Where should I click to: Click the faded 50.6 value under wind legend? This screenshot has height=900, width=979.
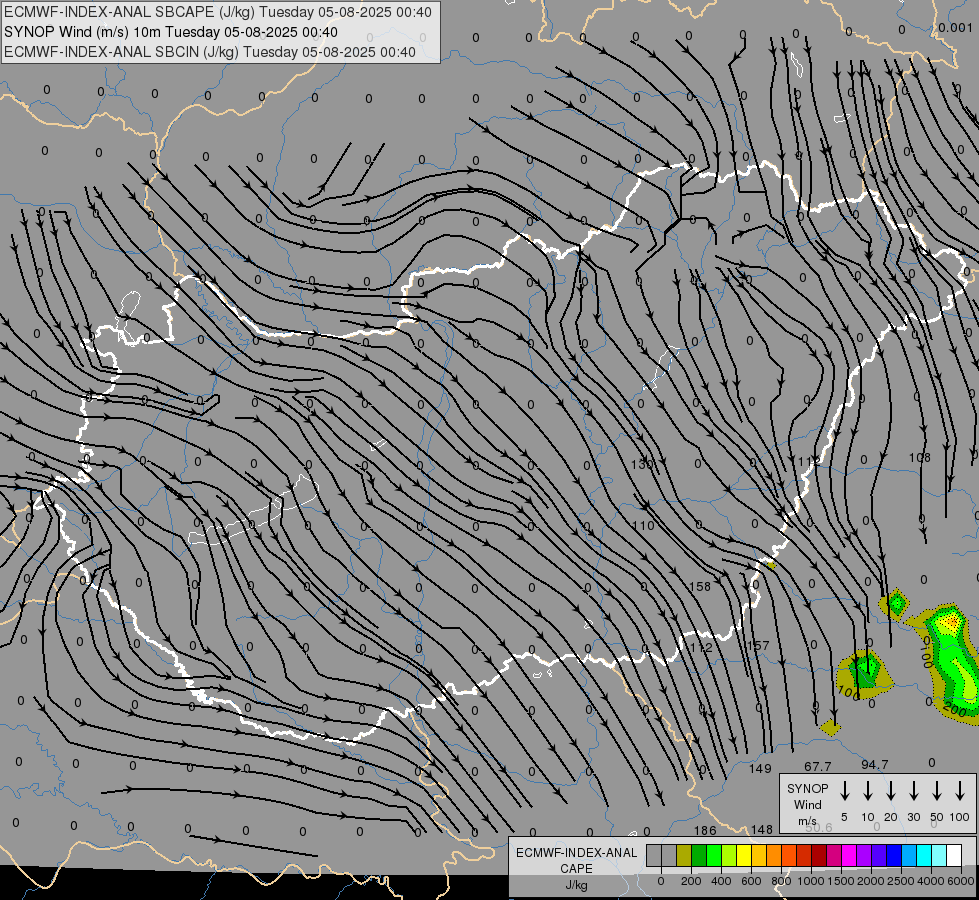coord(819,828)
